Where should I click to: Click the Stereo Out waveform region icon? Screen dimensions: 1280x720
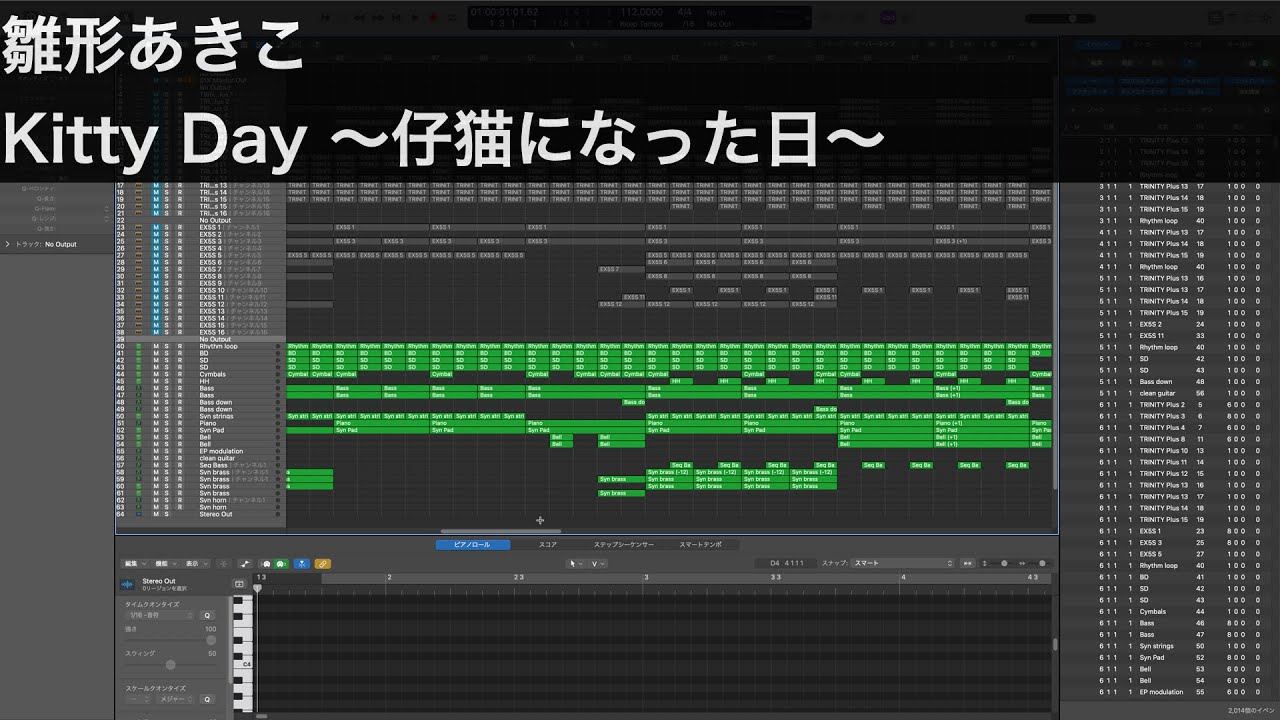[x=128, y=584]
